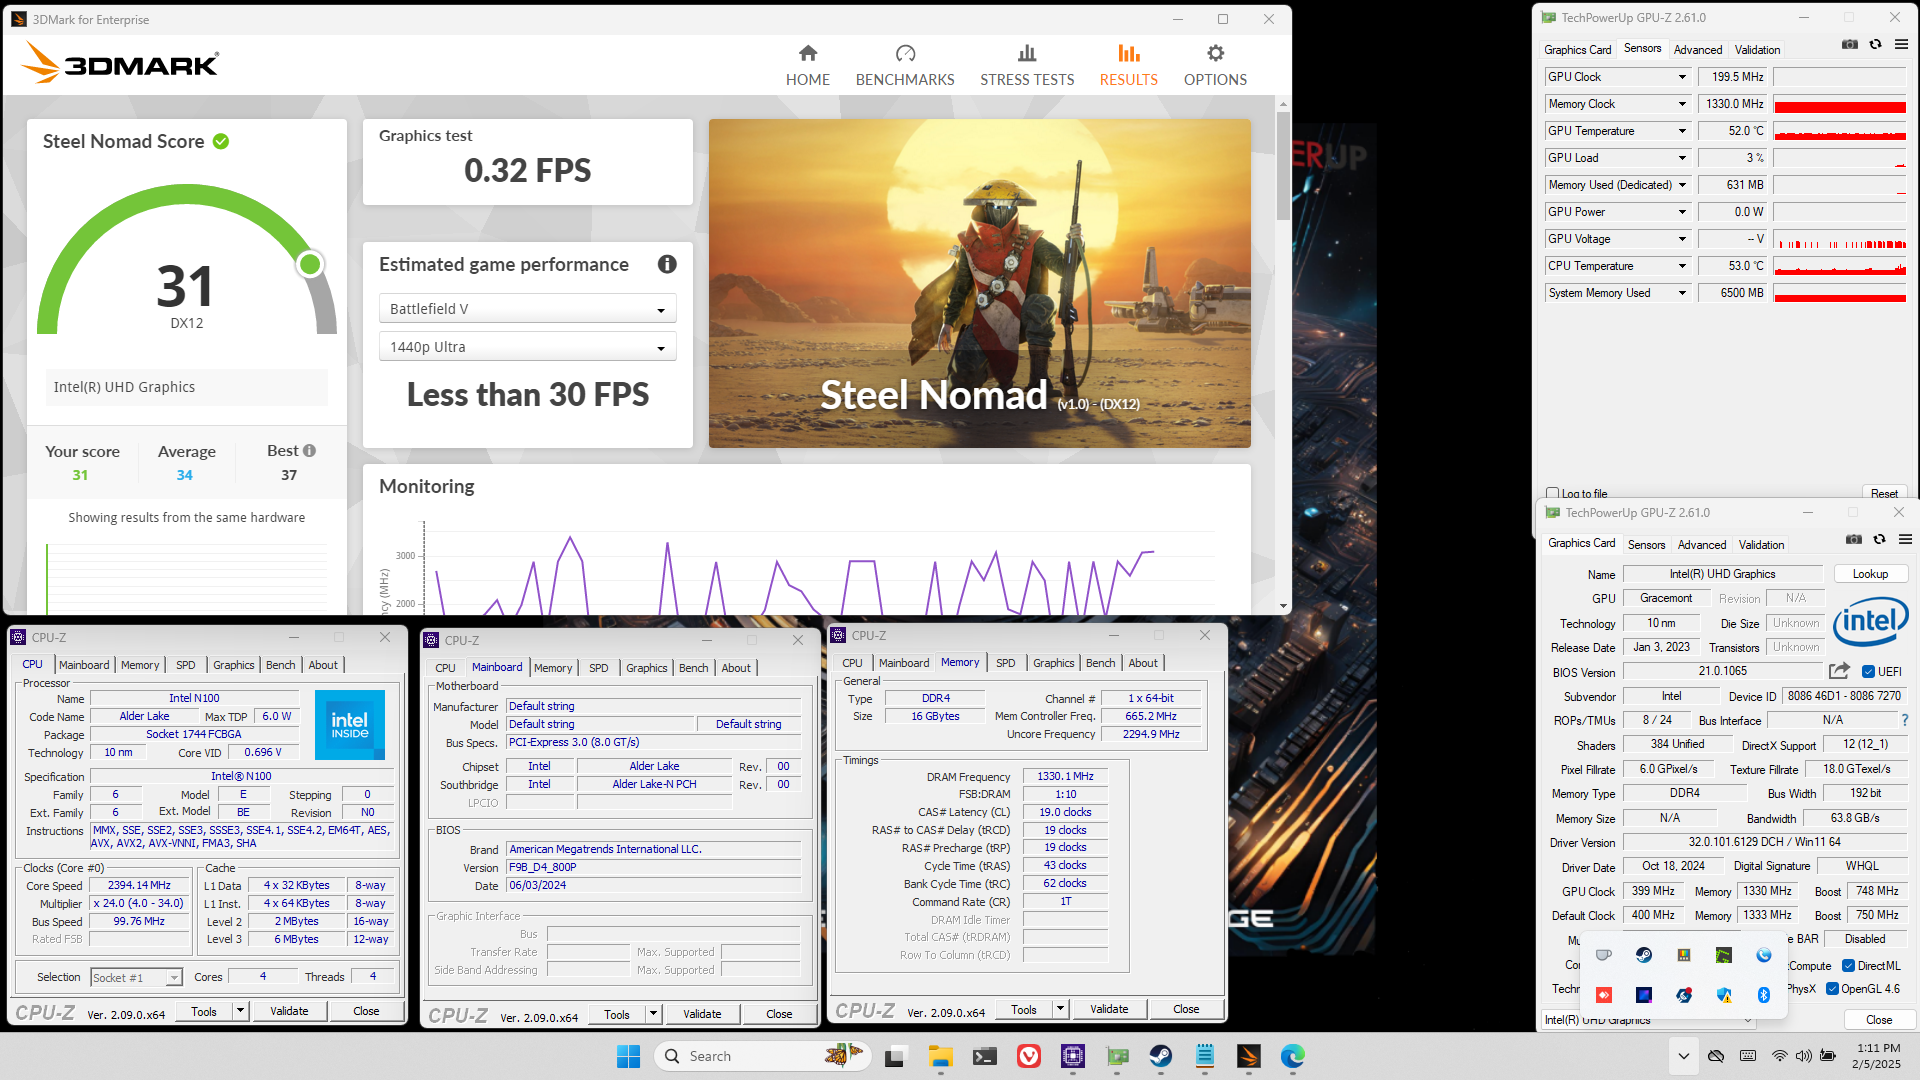Open the STRESS TESTS section
The height and width of the screenshot is (1080, 1920).
tap(1027, 65)
